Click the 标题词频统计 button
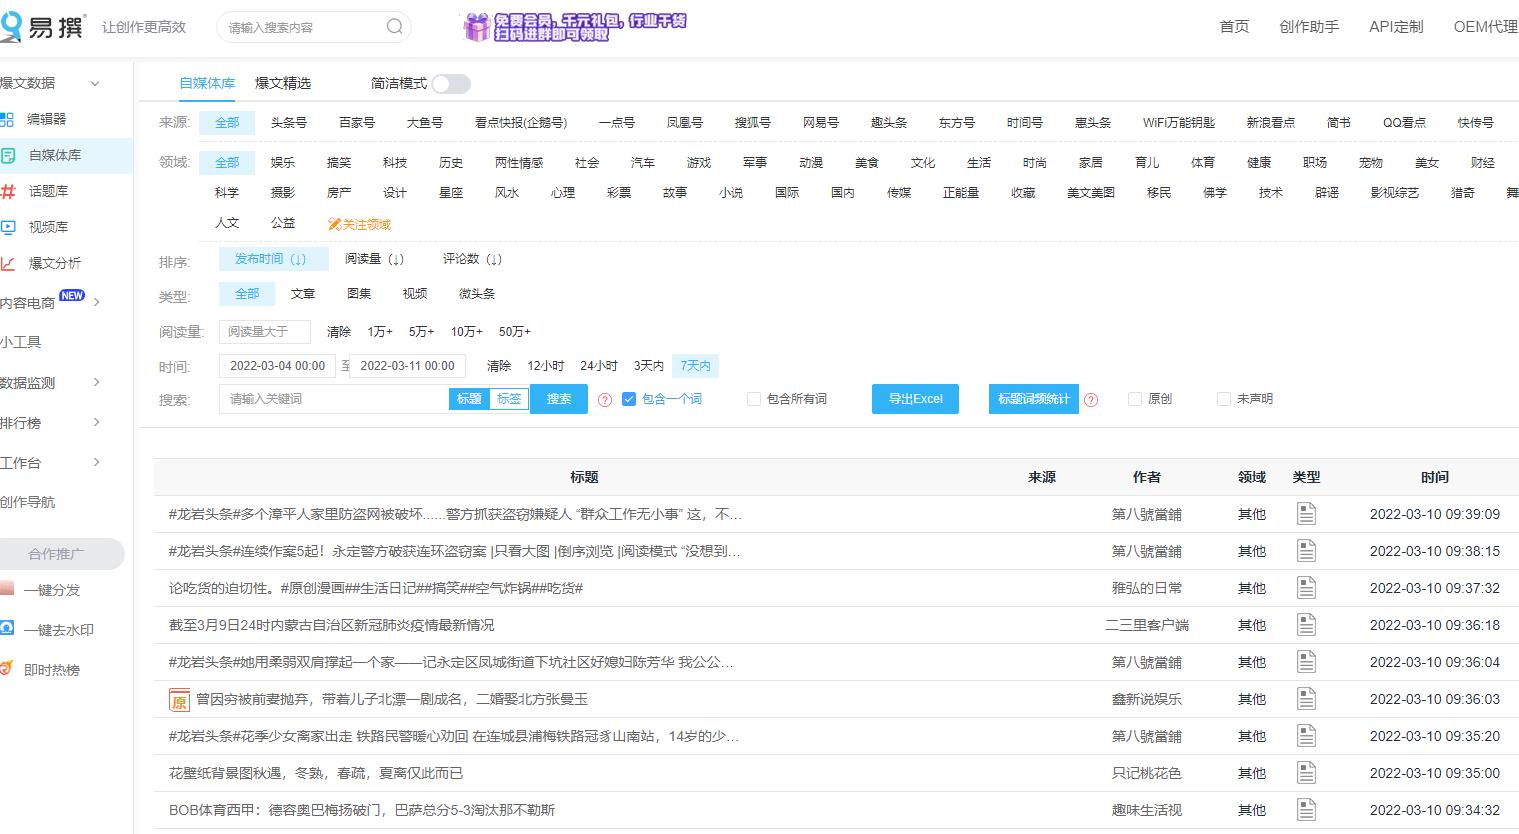The image size is (1519, 834). (x=1032, y=398)
